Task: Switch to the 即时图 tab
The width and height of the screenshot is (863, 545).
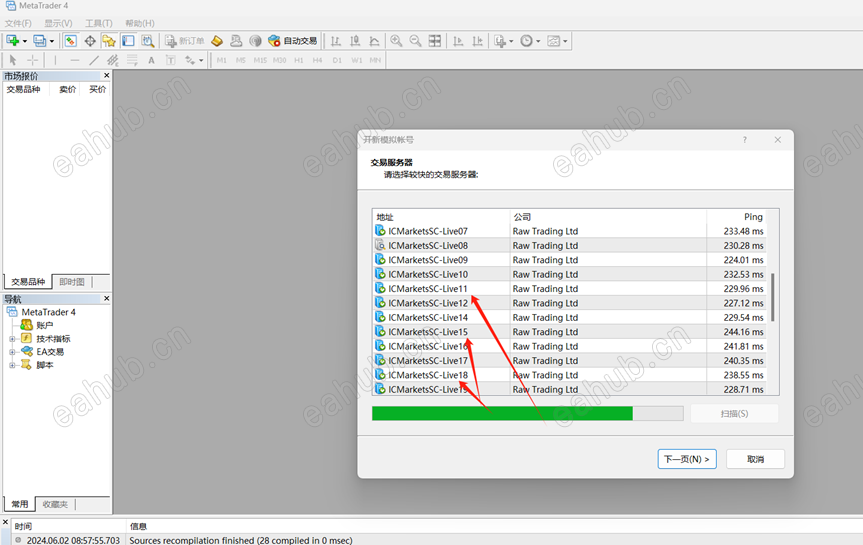Action: (x=72, y=282)
